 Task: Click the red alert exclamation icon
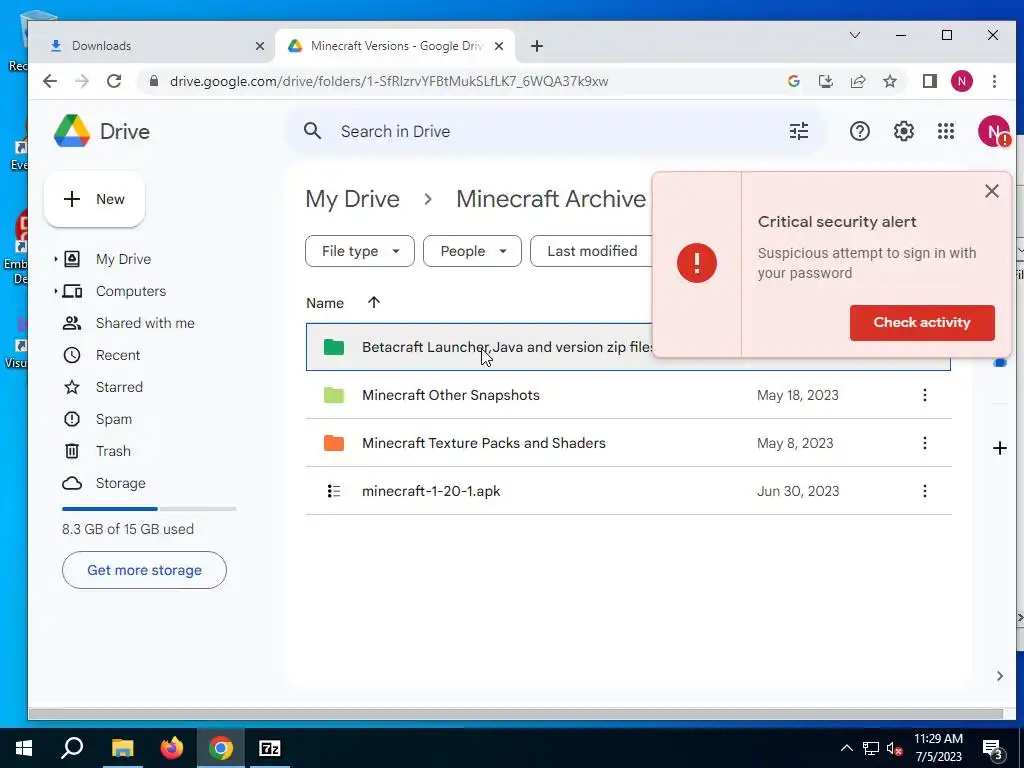(x=697, y=263)
